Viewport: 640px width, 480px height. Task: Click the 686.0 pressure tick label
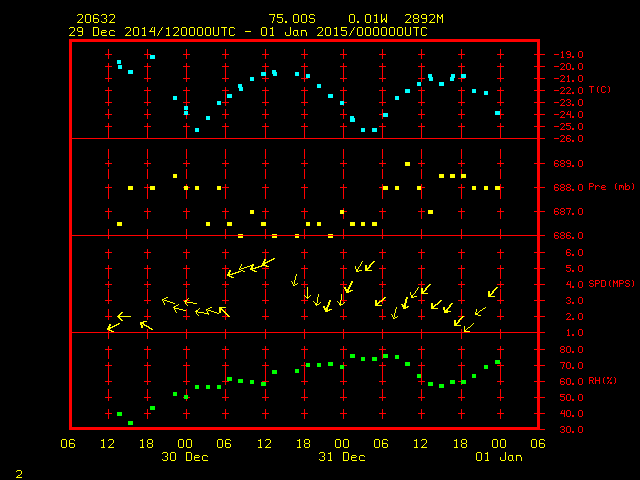click(569, 236)
